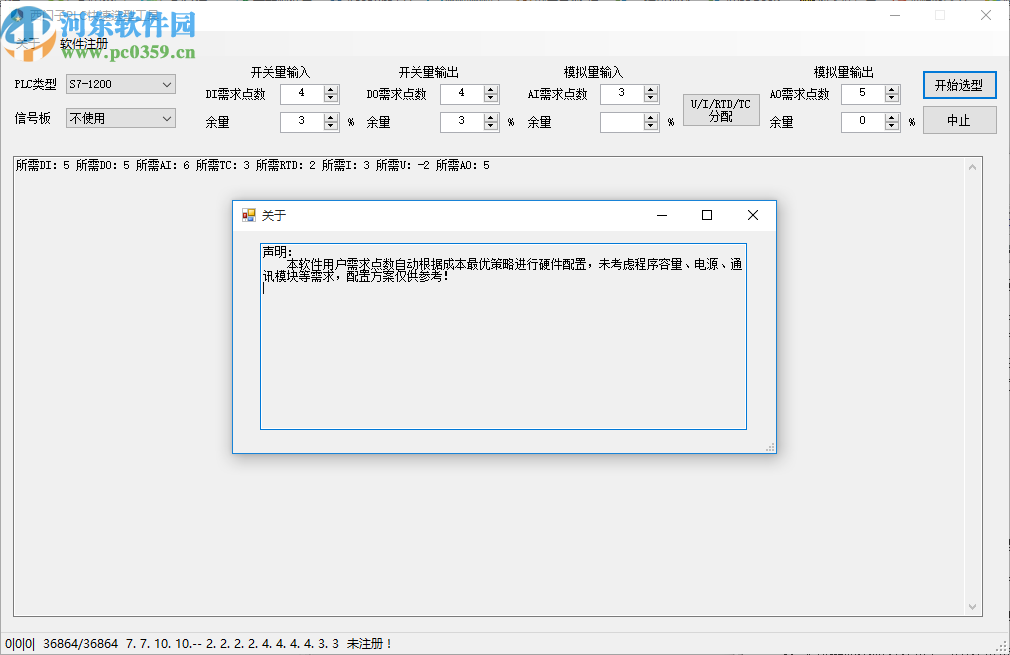Increase AO需求点数 with its up arrow
Viewport: 1010px width, 655px height.
[x=891, y=90]
